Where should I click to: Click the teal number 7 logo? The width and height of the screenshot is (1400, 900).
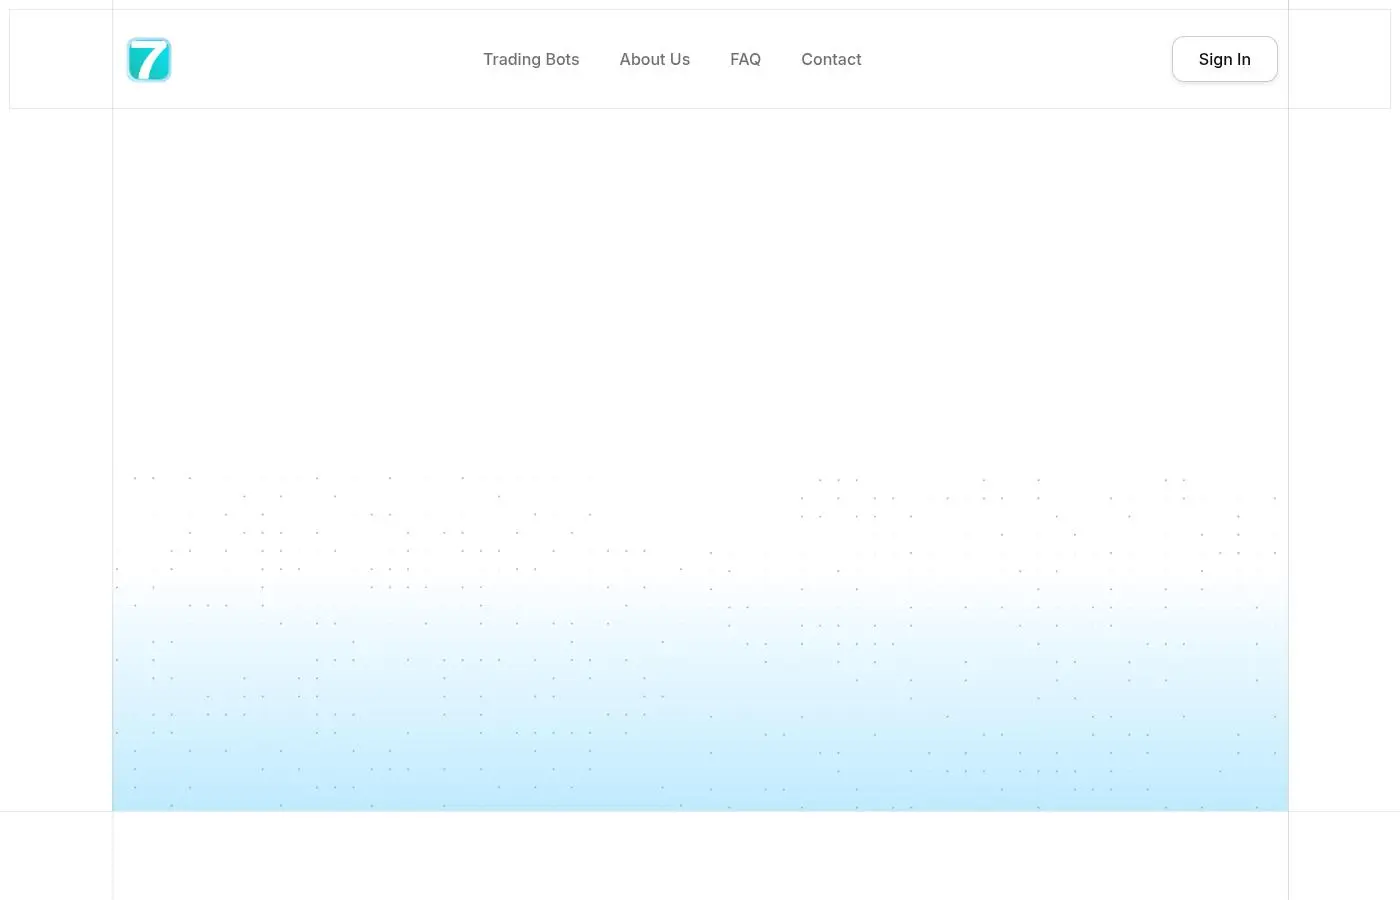coord(149,59)
